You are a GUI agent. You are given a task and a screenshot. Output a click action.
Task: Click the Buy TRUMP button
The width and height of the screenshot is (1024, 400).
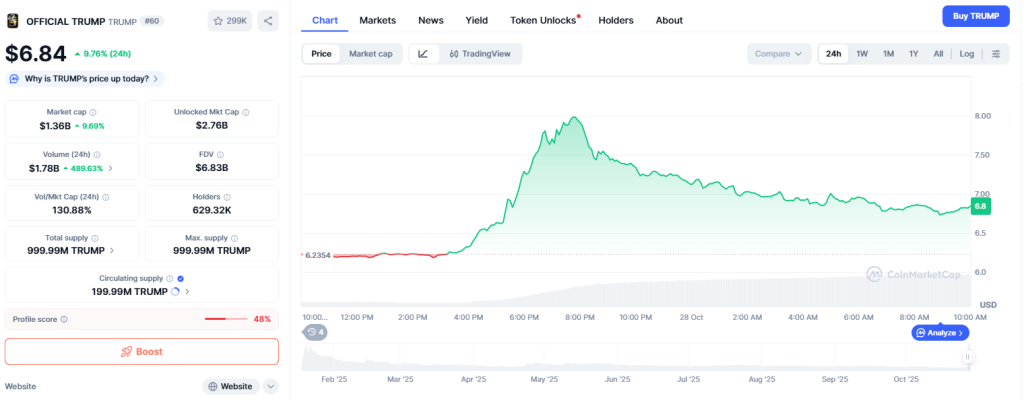[976, 16]
